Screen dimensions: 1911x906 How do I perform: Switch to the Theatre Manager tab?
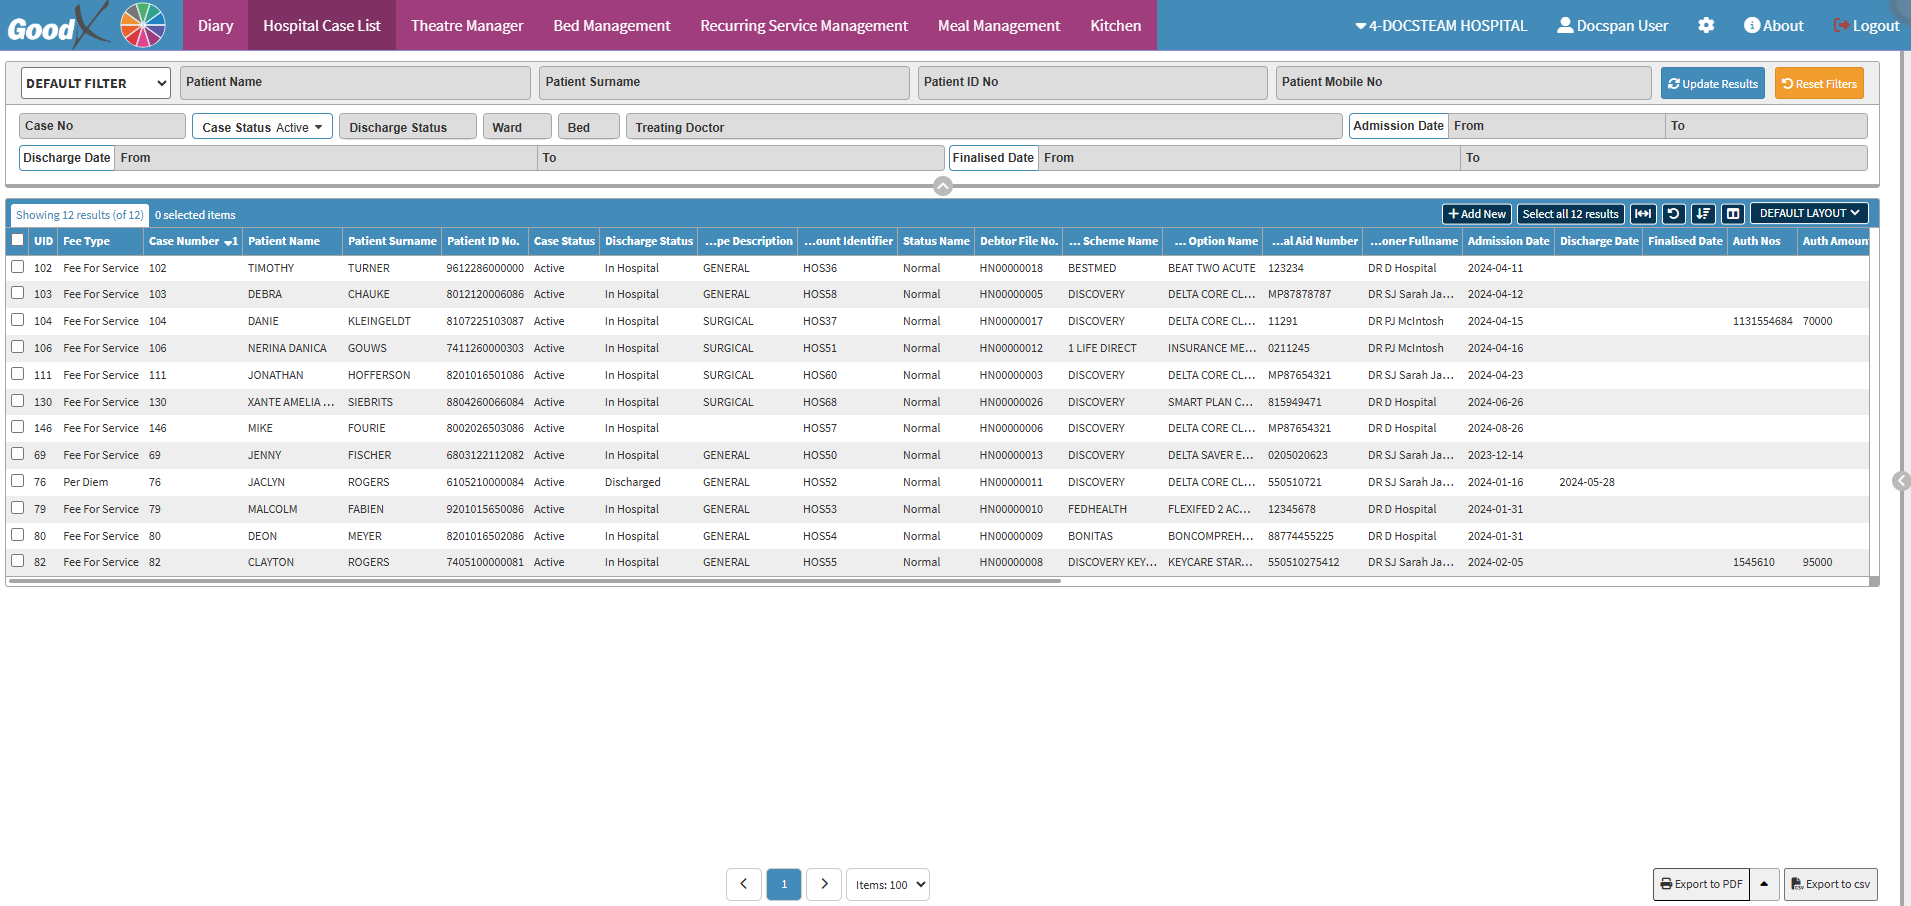[x=467, y=26]
